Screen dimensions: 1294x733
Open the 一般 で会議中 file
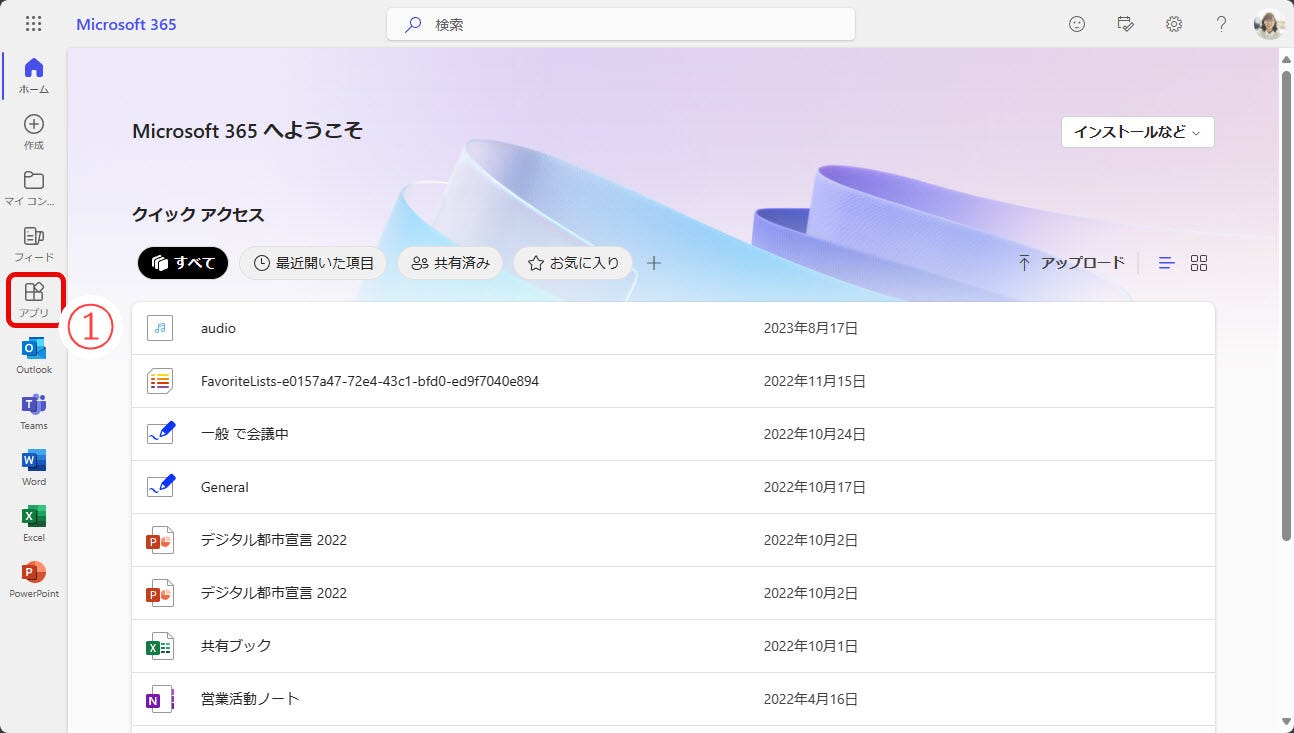(245, 434)
